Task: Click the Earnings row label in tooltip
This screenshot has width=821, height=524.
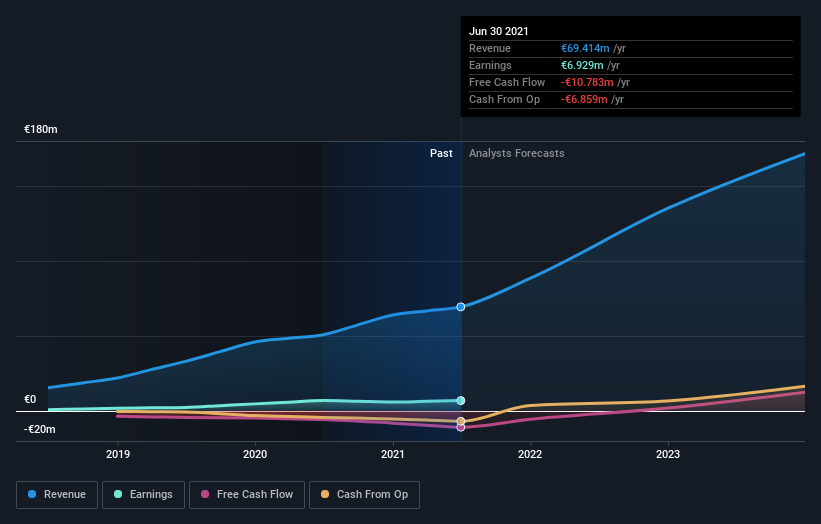Action: point(490,65)
